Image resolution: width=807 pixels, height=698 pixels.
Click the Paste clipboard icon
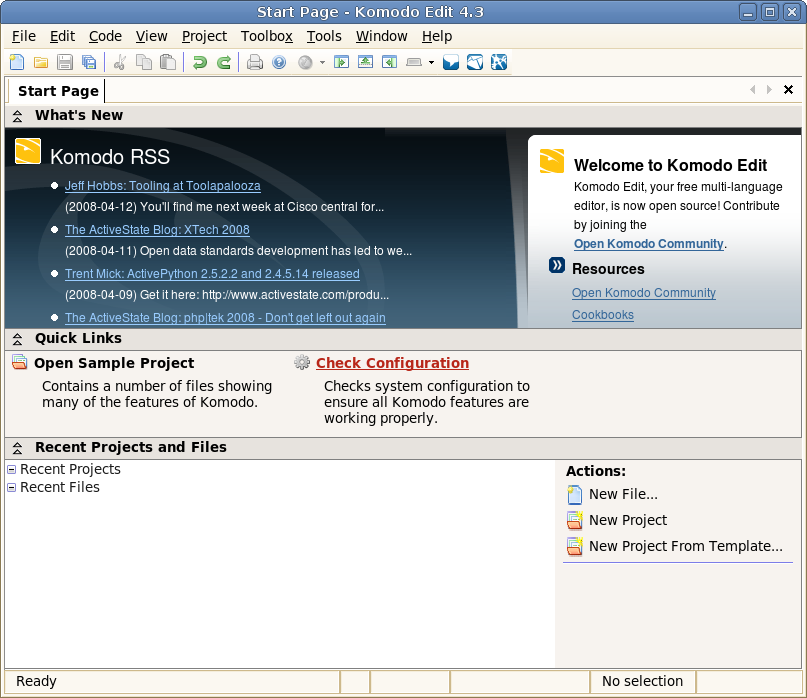(168, 62)
